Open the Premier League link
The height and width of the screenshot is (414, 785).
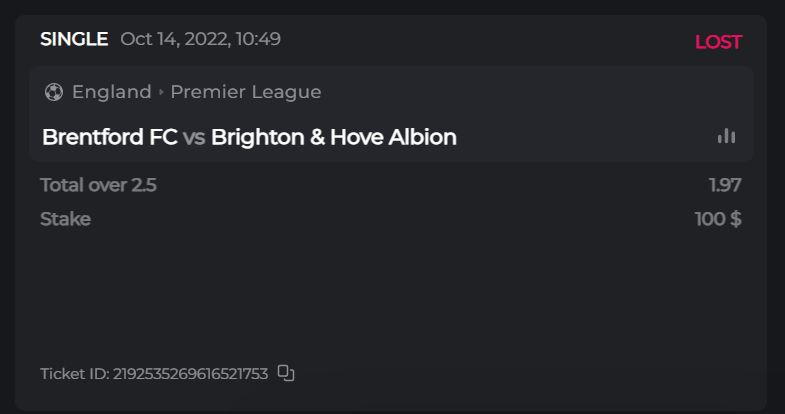(x=246, y=92)
